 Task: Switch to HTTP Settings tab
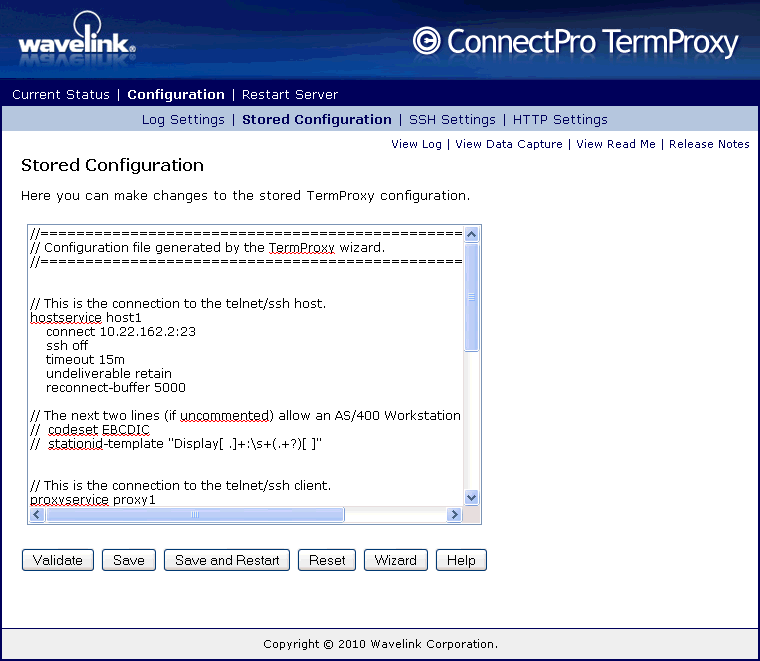click(560, 120)
